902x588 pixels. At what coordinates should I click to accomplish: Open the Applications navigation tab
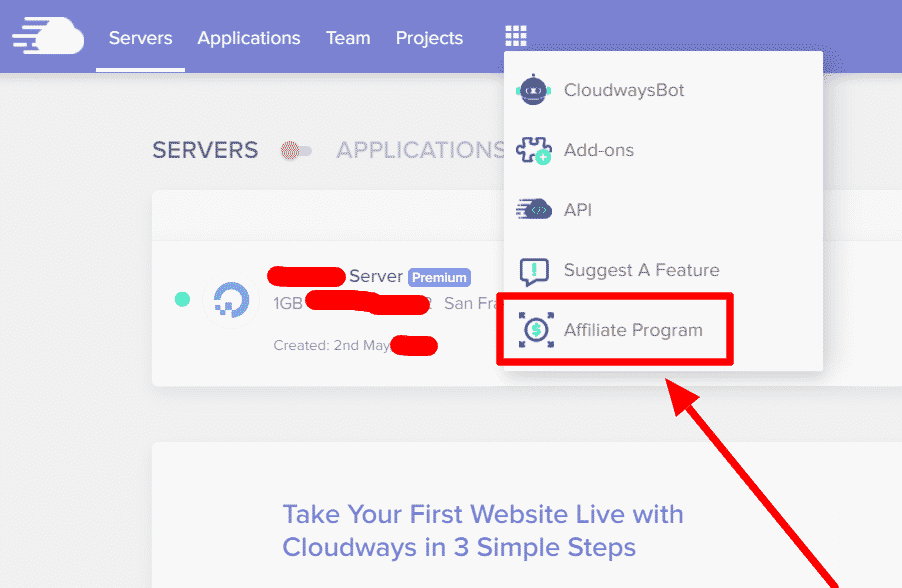click(249, 38)
